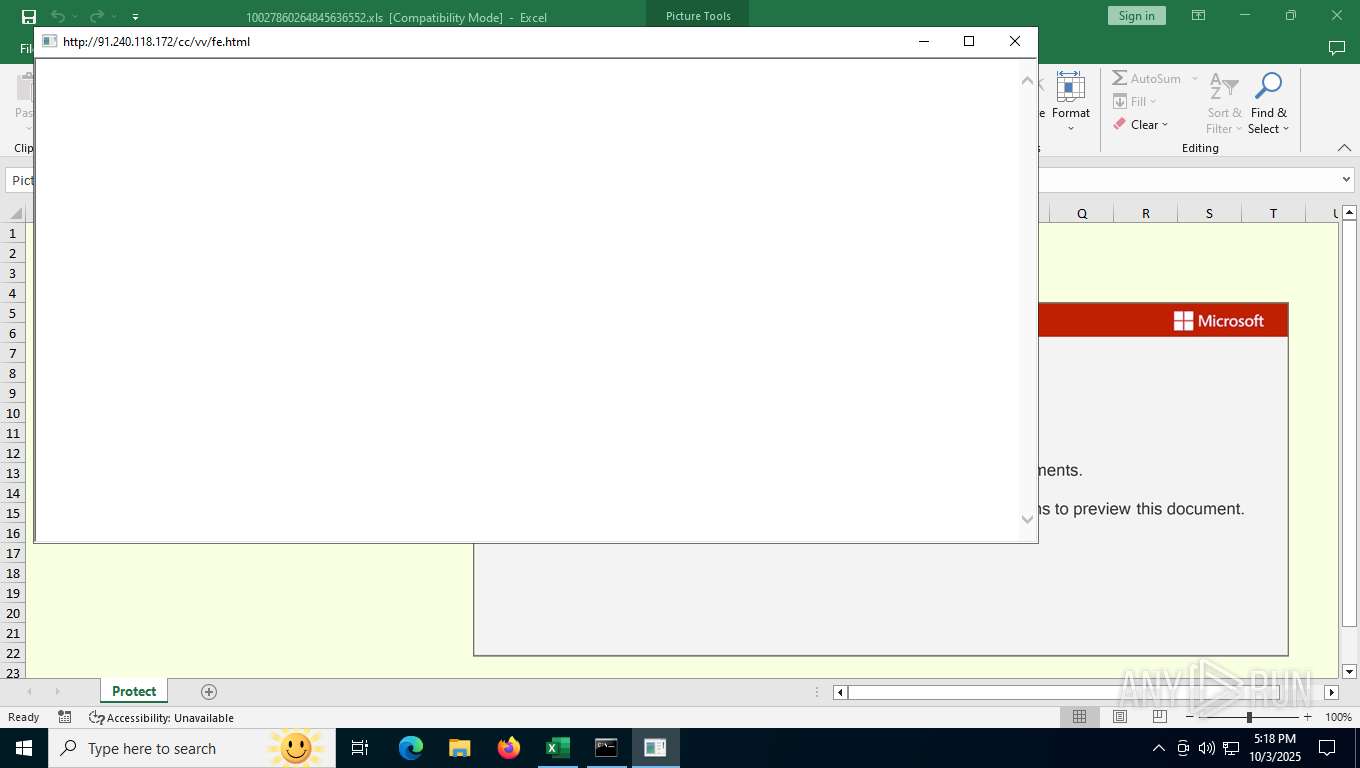Open Sort & Filter menu

tap(1224, 103)
